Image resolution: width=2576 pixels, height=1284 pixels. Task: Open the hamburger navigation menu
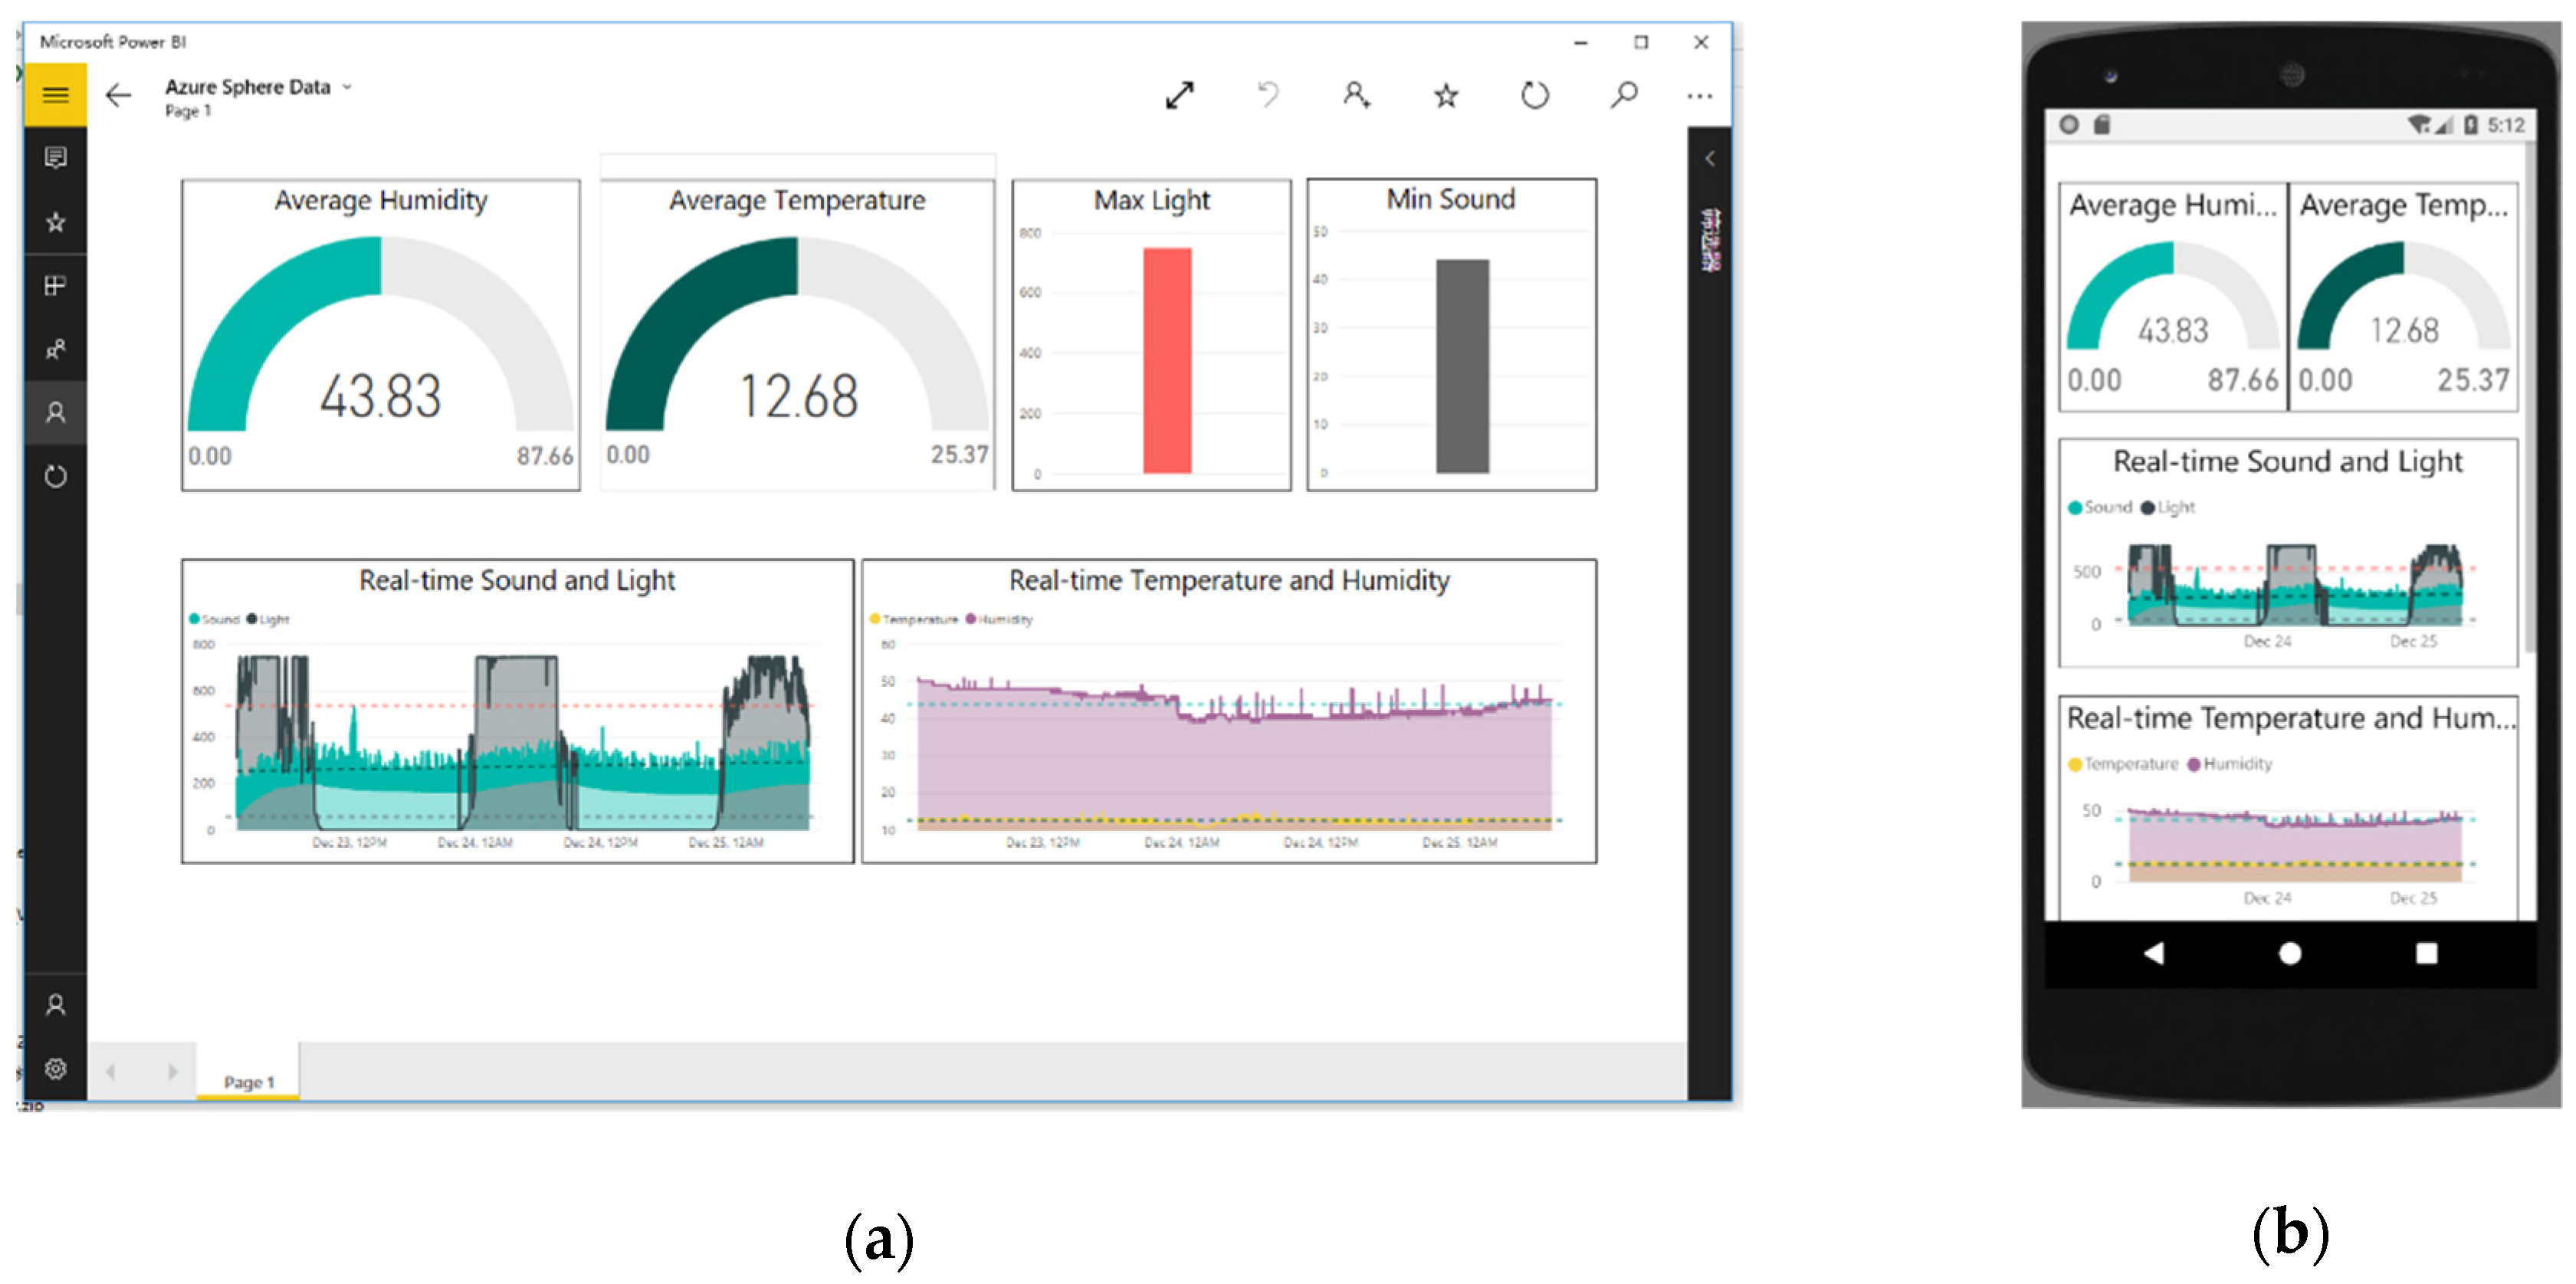[55, 95]
